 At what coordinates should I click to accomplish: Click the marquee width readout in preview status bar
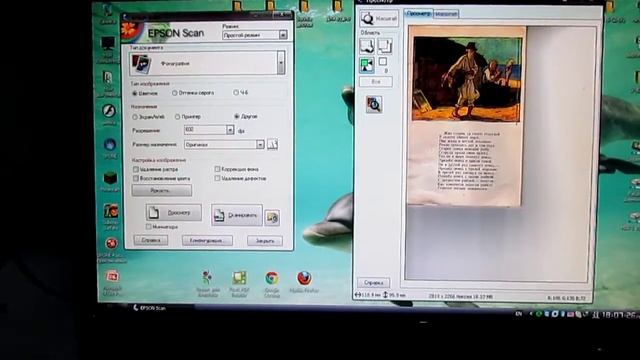click(368, 295)
